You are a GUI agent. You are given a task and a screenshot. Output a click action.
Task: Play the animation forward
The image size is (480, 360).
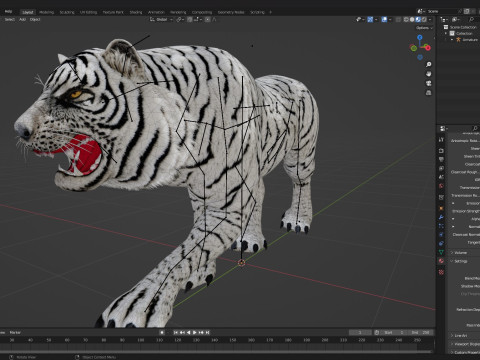(x=195, y=332)
